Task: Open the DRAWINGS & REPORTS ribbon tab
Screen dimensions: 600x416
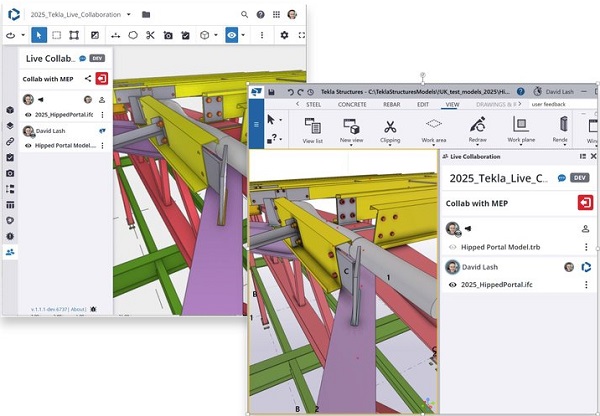Action: [x=496, y=104]
